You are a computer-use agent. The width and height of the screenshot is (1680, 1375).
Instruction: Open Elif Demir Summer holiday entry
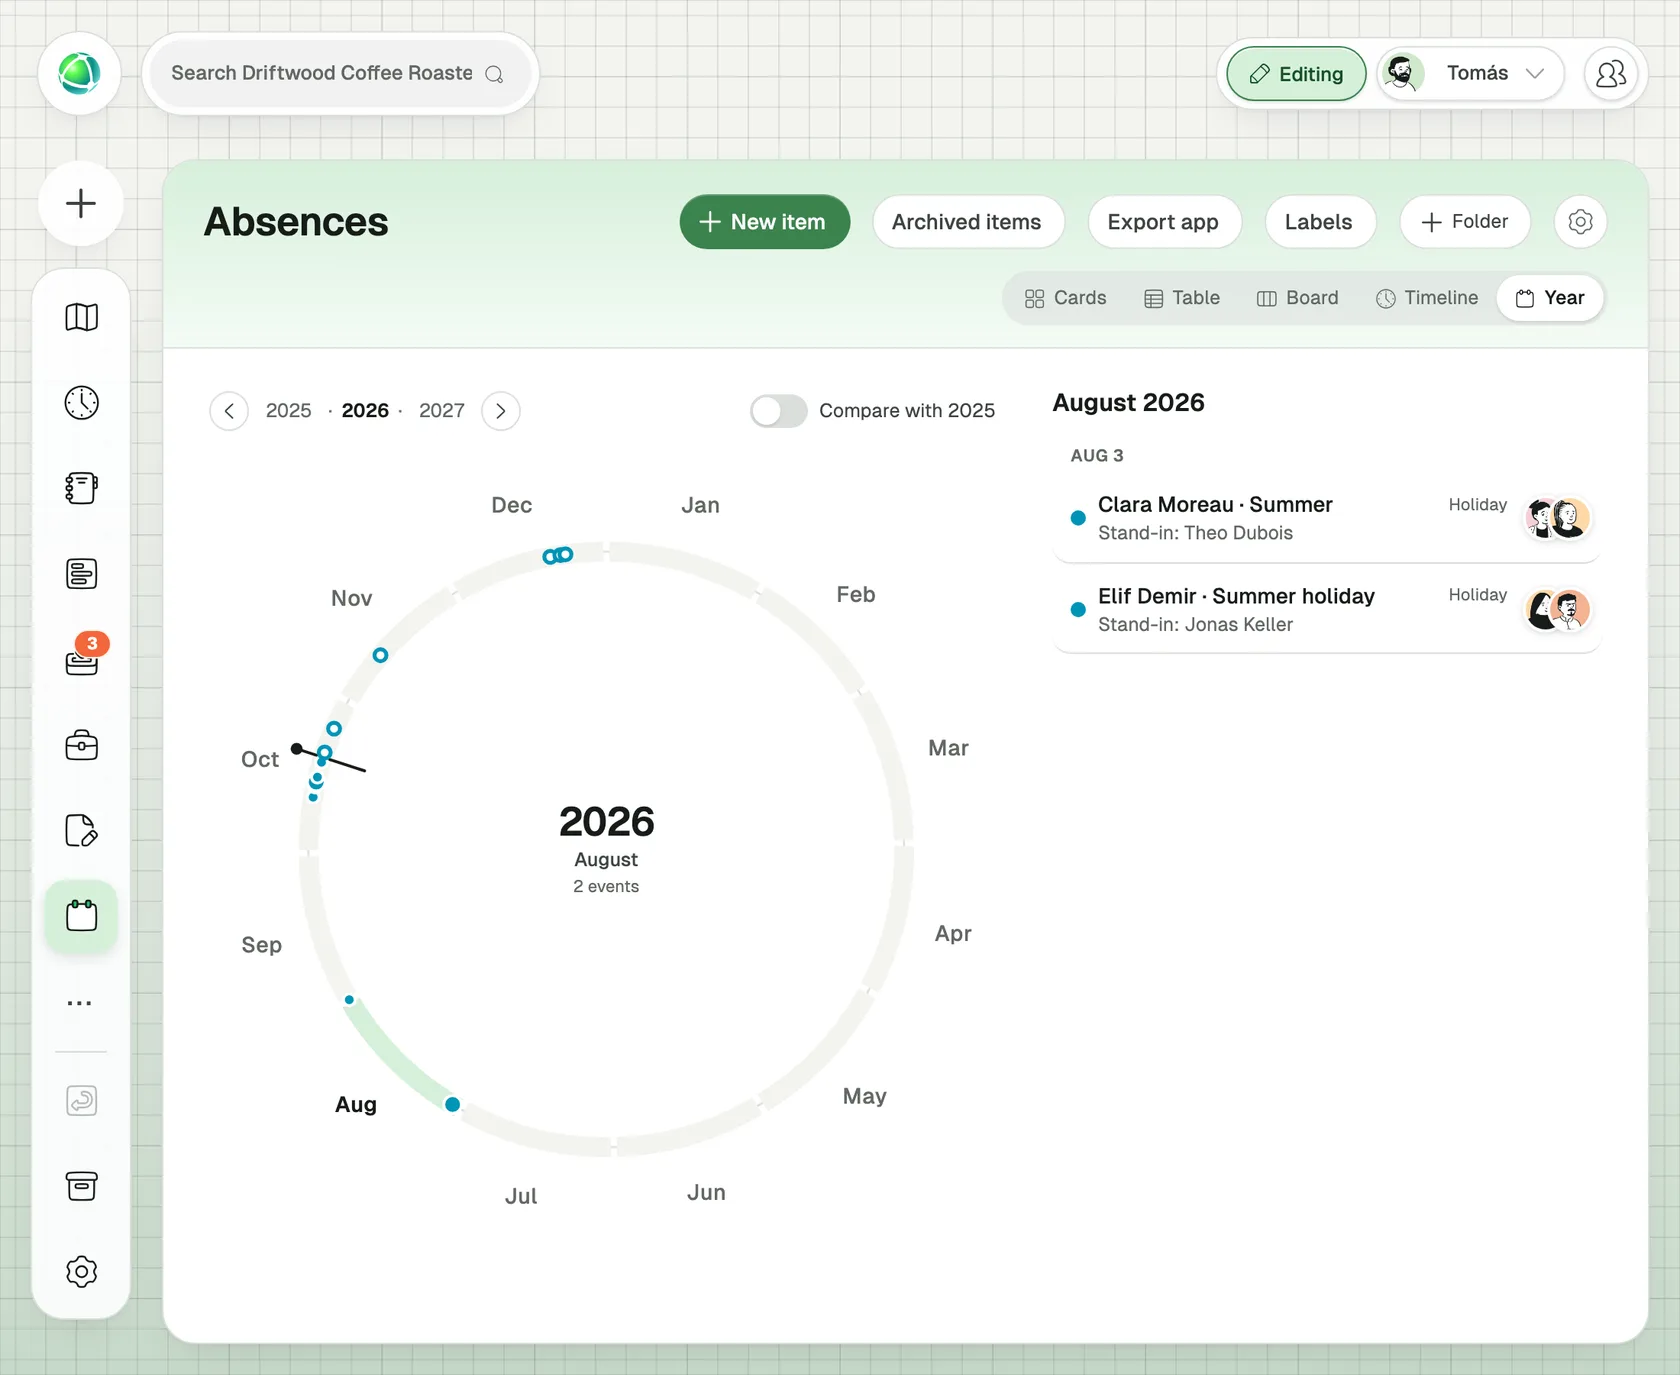pos(1326,609)
